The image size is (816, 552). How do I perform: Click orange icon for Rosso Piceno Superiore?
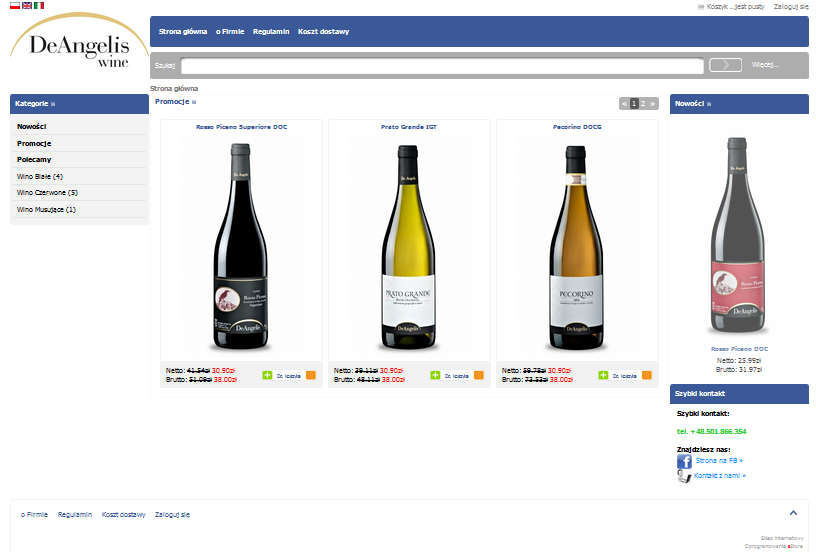311,375
